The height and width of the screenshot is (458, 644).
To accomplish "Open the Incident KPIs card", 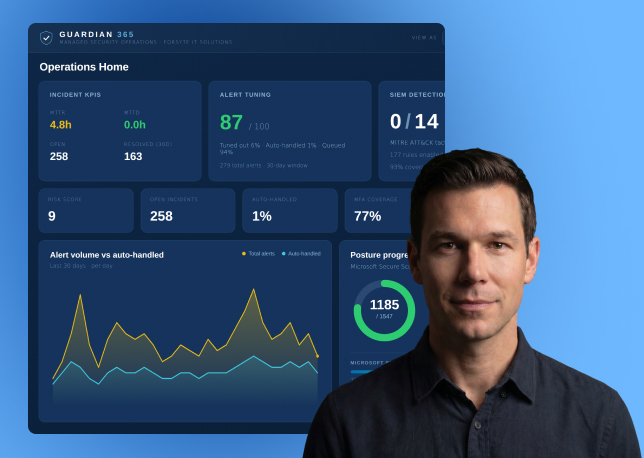I will click(120, 131).
